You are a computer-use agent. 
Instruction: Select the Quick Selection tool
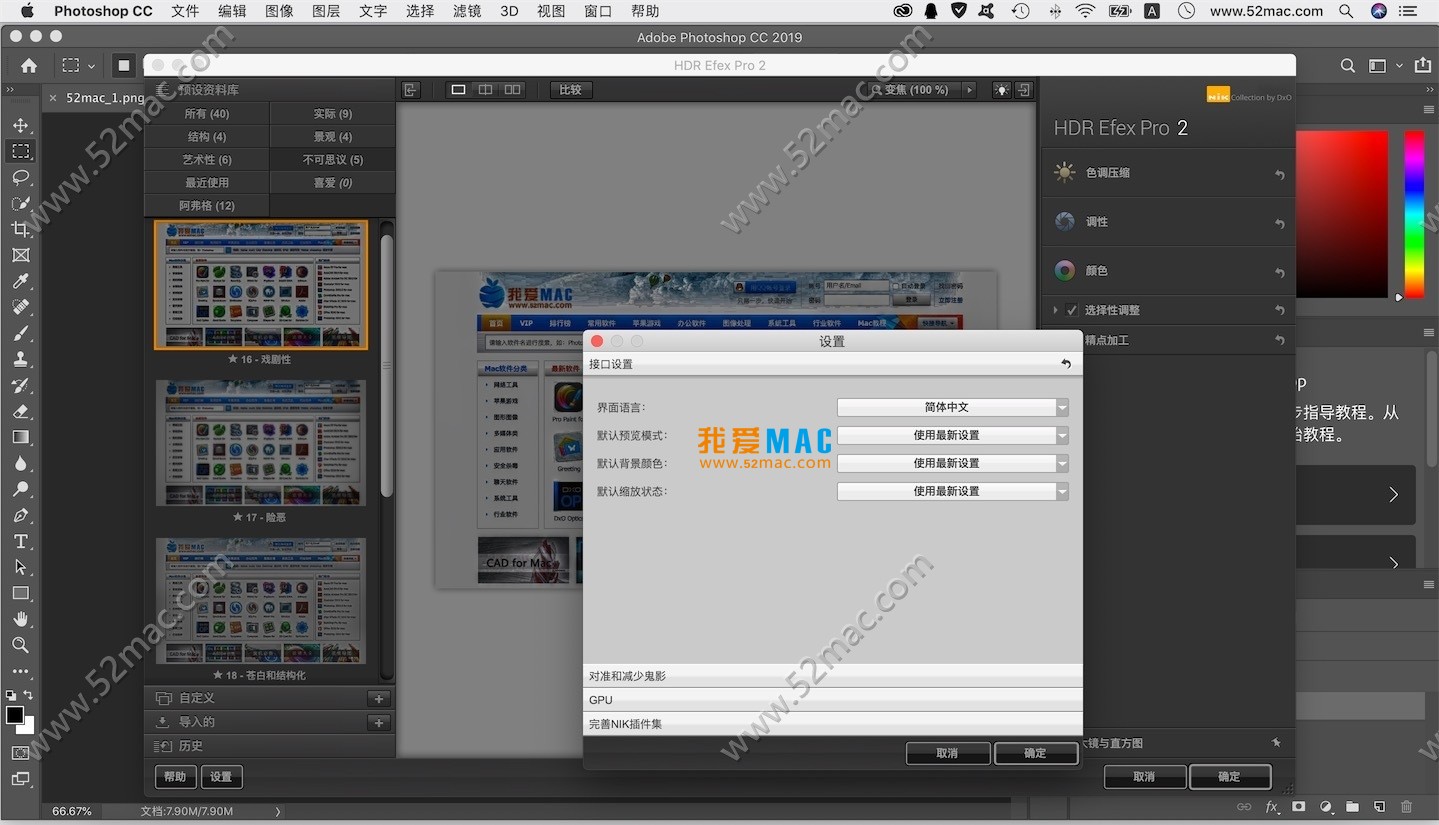click(20, 204)
